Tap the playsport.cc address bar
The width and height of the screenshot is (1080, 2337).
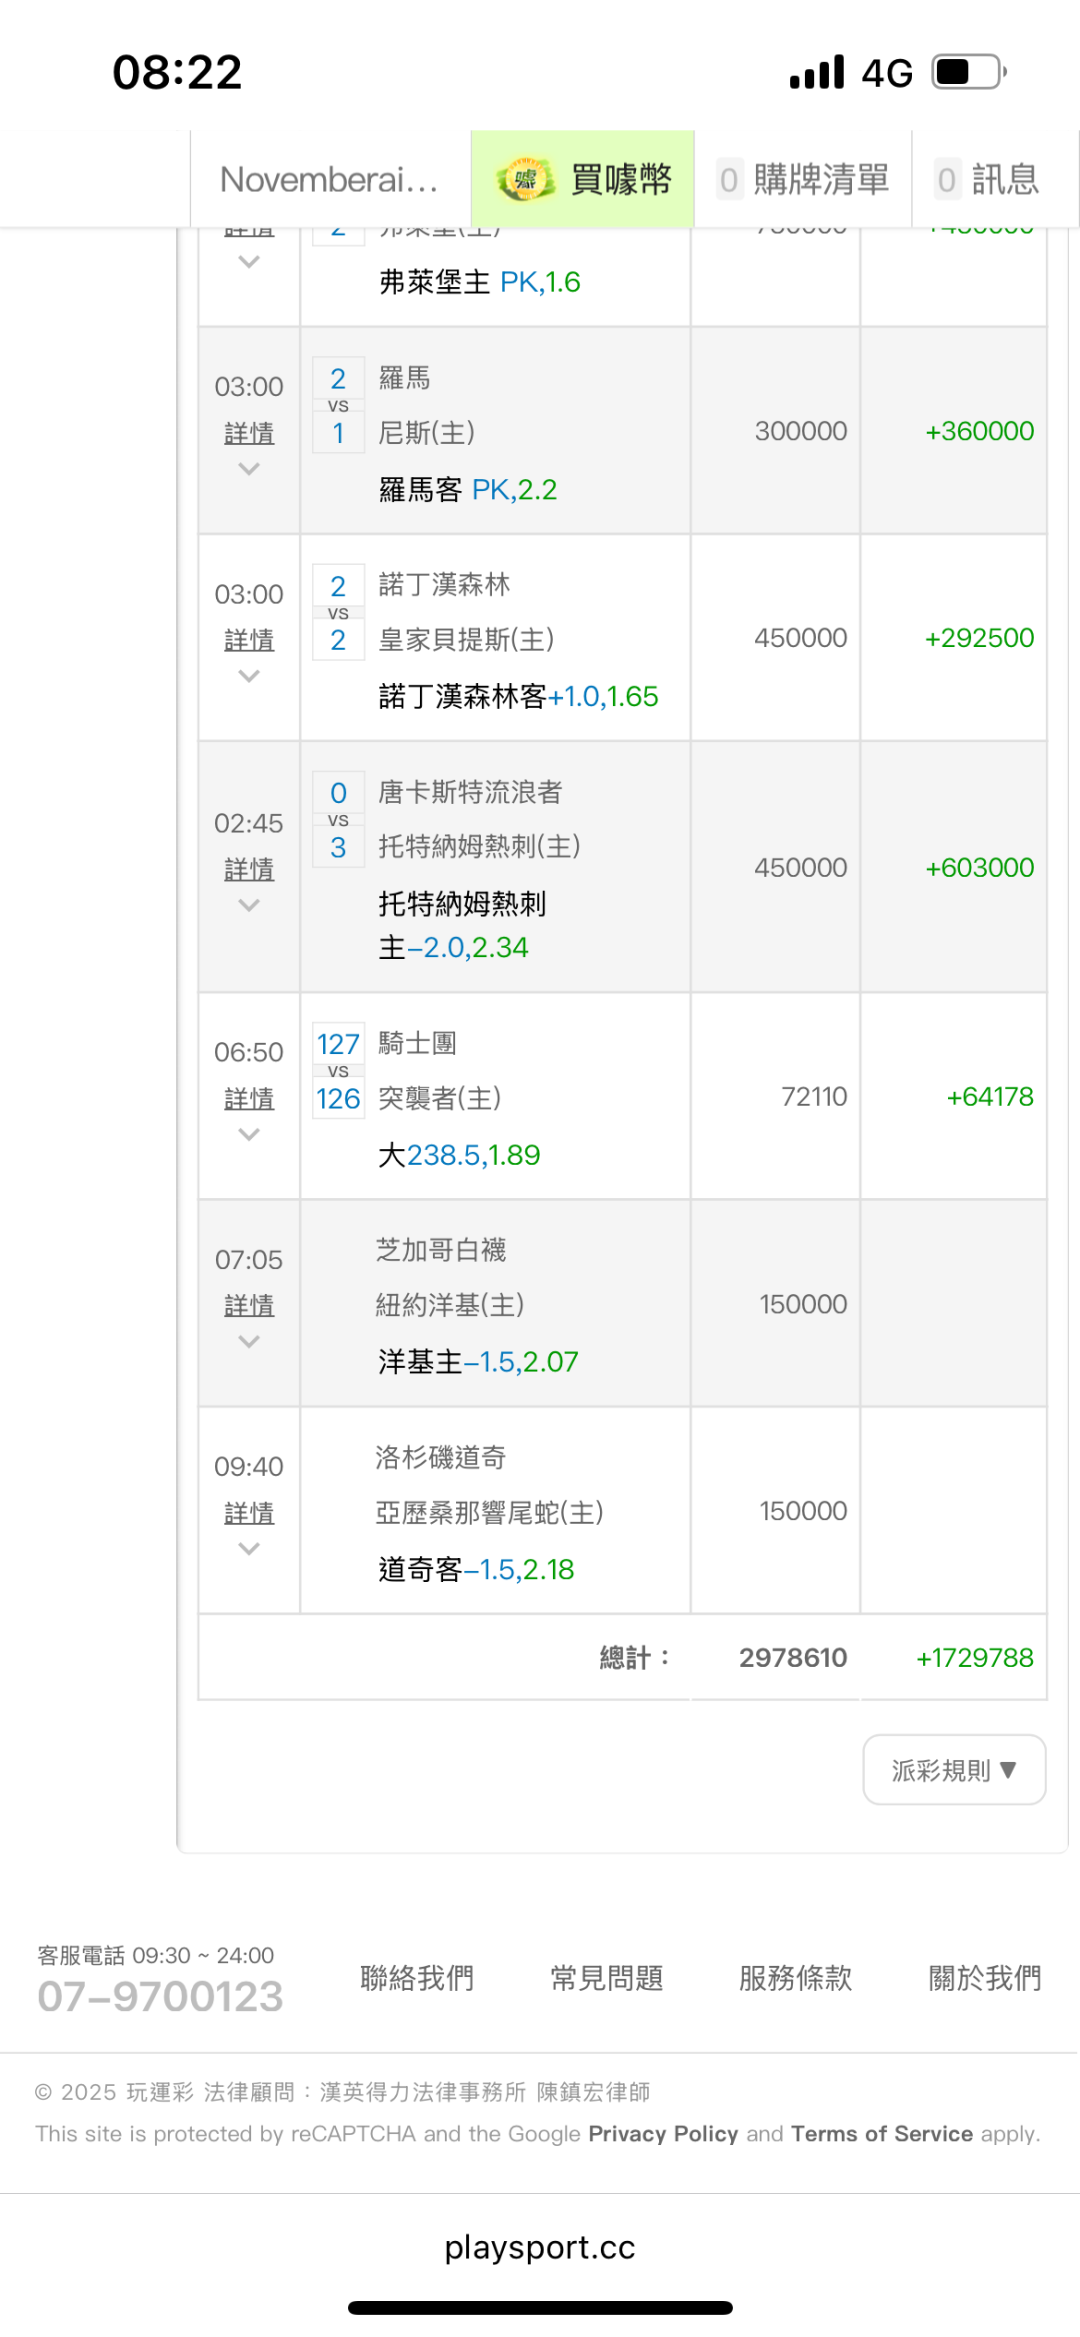click(540, 2247)
